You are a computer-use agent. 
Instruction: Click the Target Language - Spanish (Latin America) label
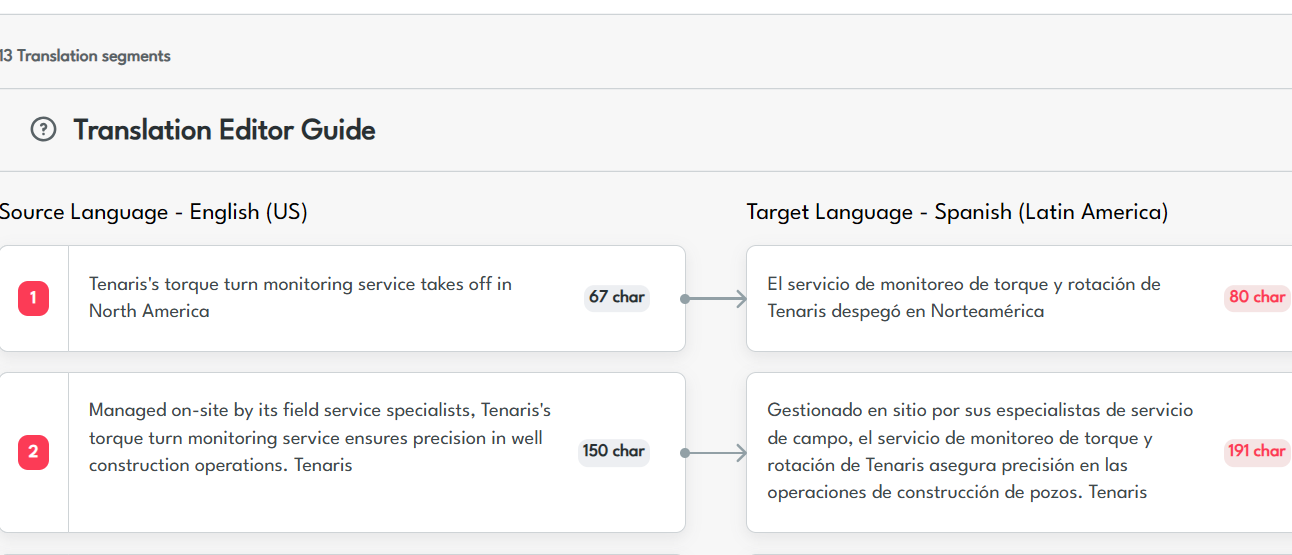click(957, 212)
